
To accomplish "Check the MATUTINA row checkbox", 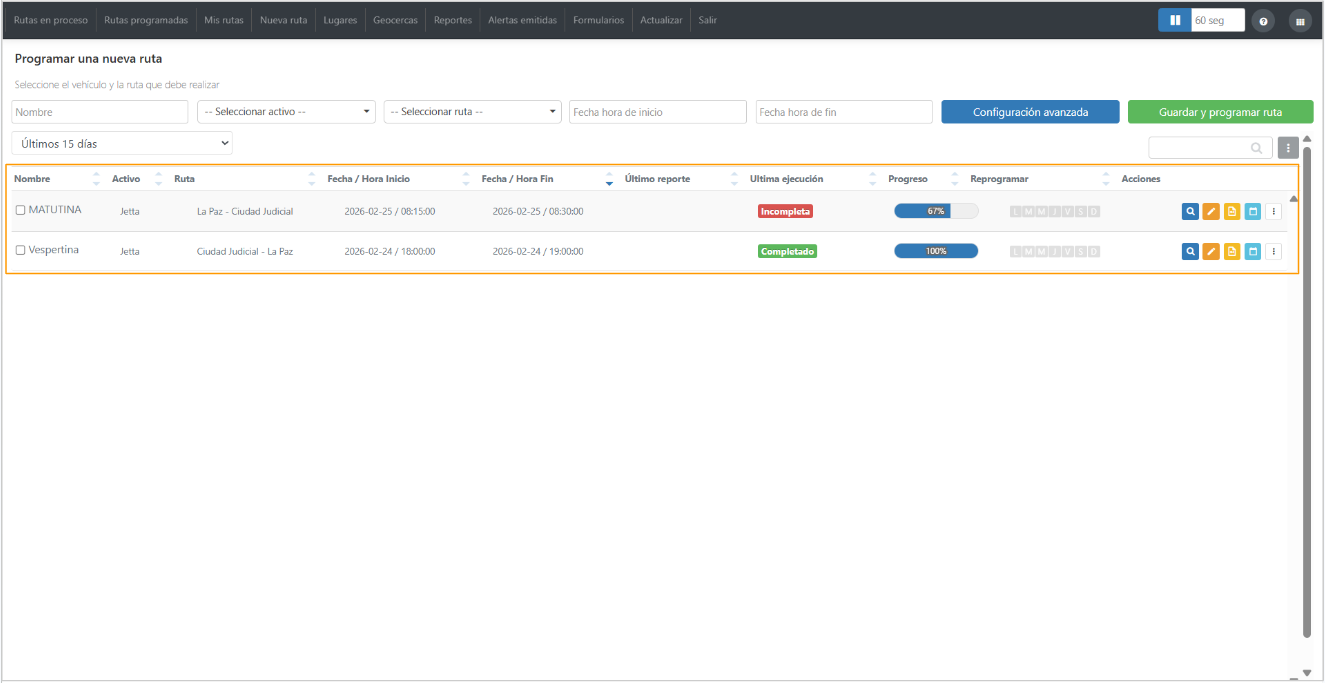I will [20, 210].
